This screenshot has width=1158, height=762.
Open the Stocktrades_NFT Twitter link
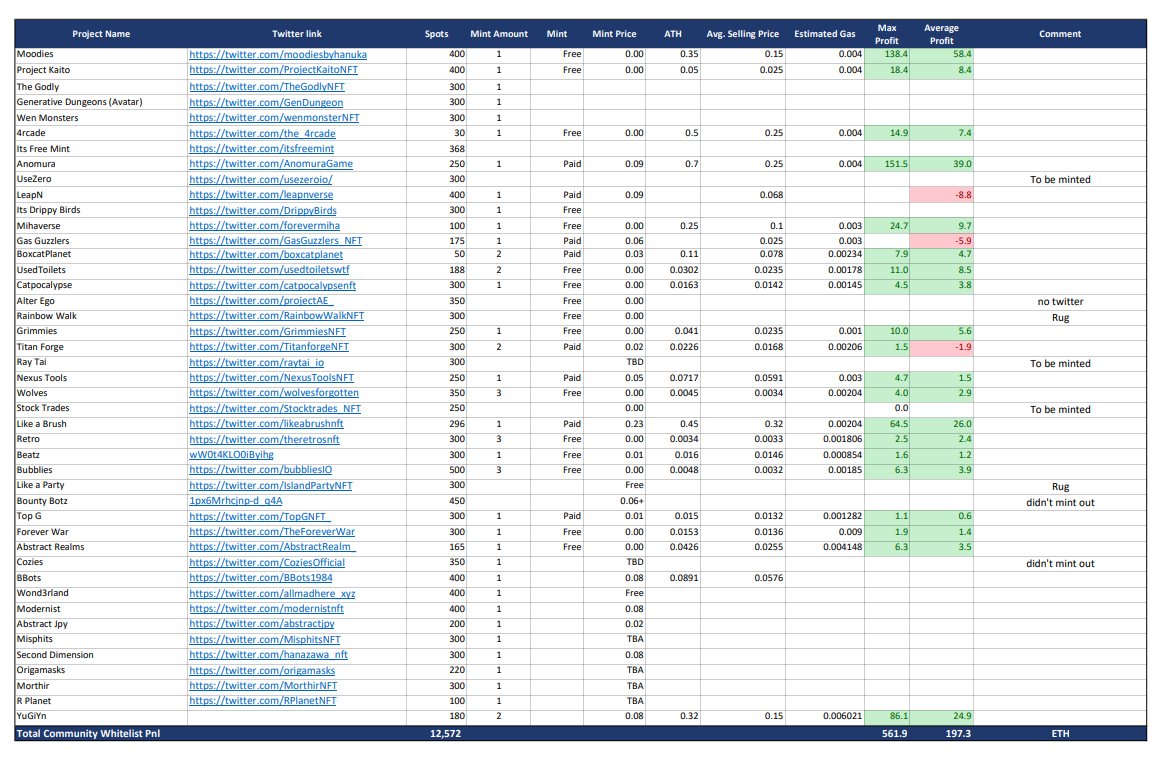[x=275, y=409]
